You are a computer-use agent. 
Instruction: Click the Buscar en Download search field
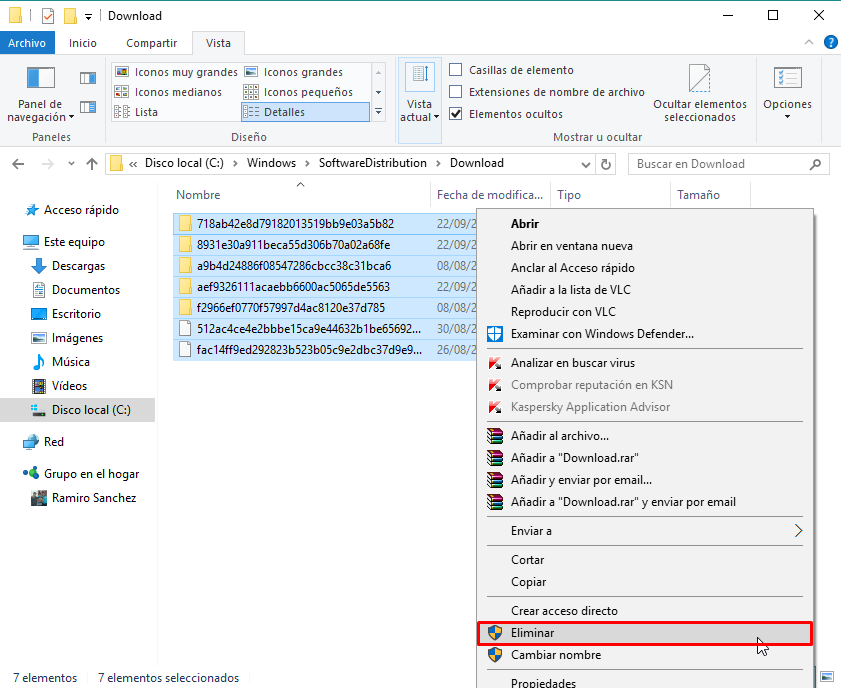pyautogui.click(x=721, y=164)
